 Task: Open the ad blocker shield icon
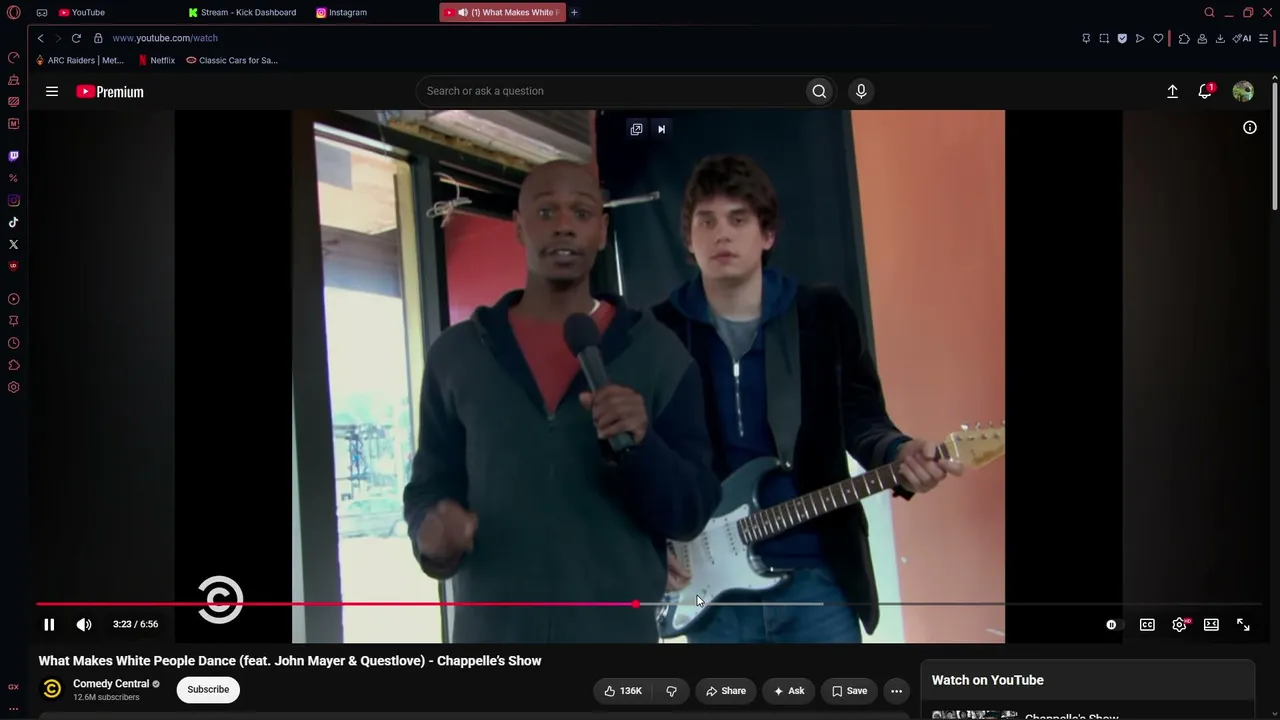click(1122, 38)
